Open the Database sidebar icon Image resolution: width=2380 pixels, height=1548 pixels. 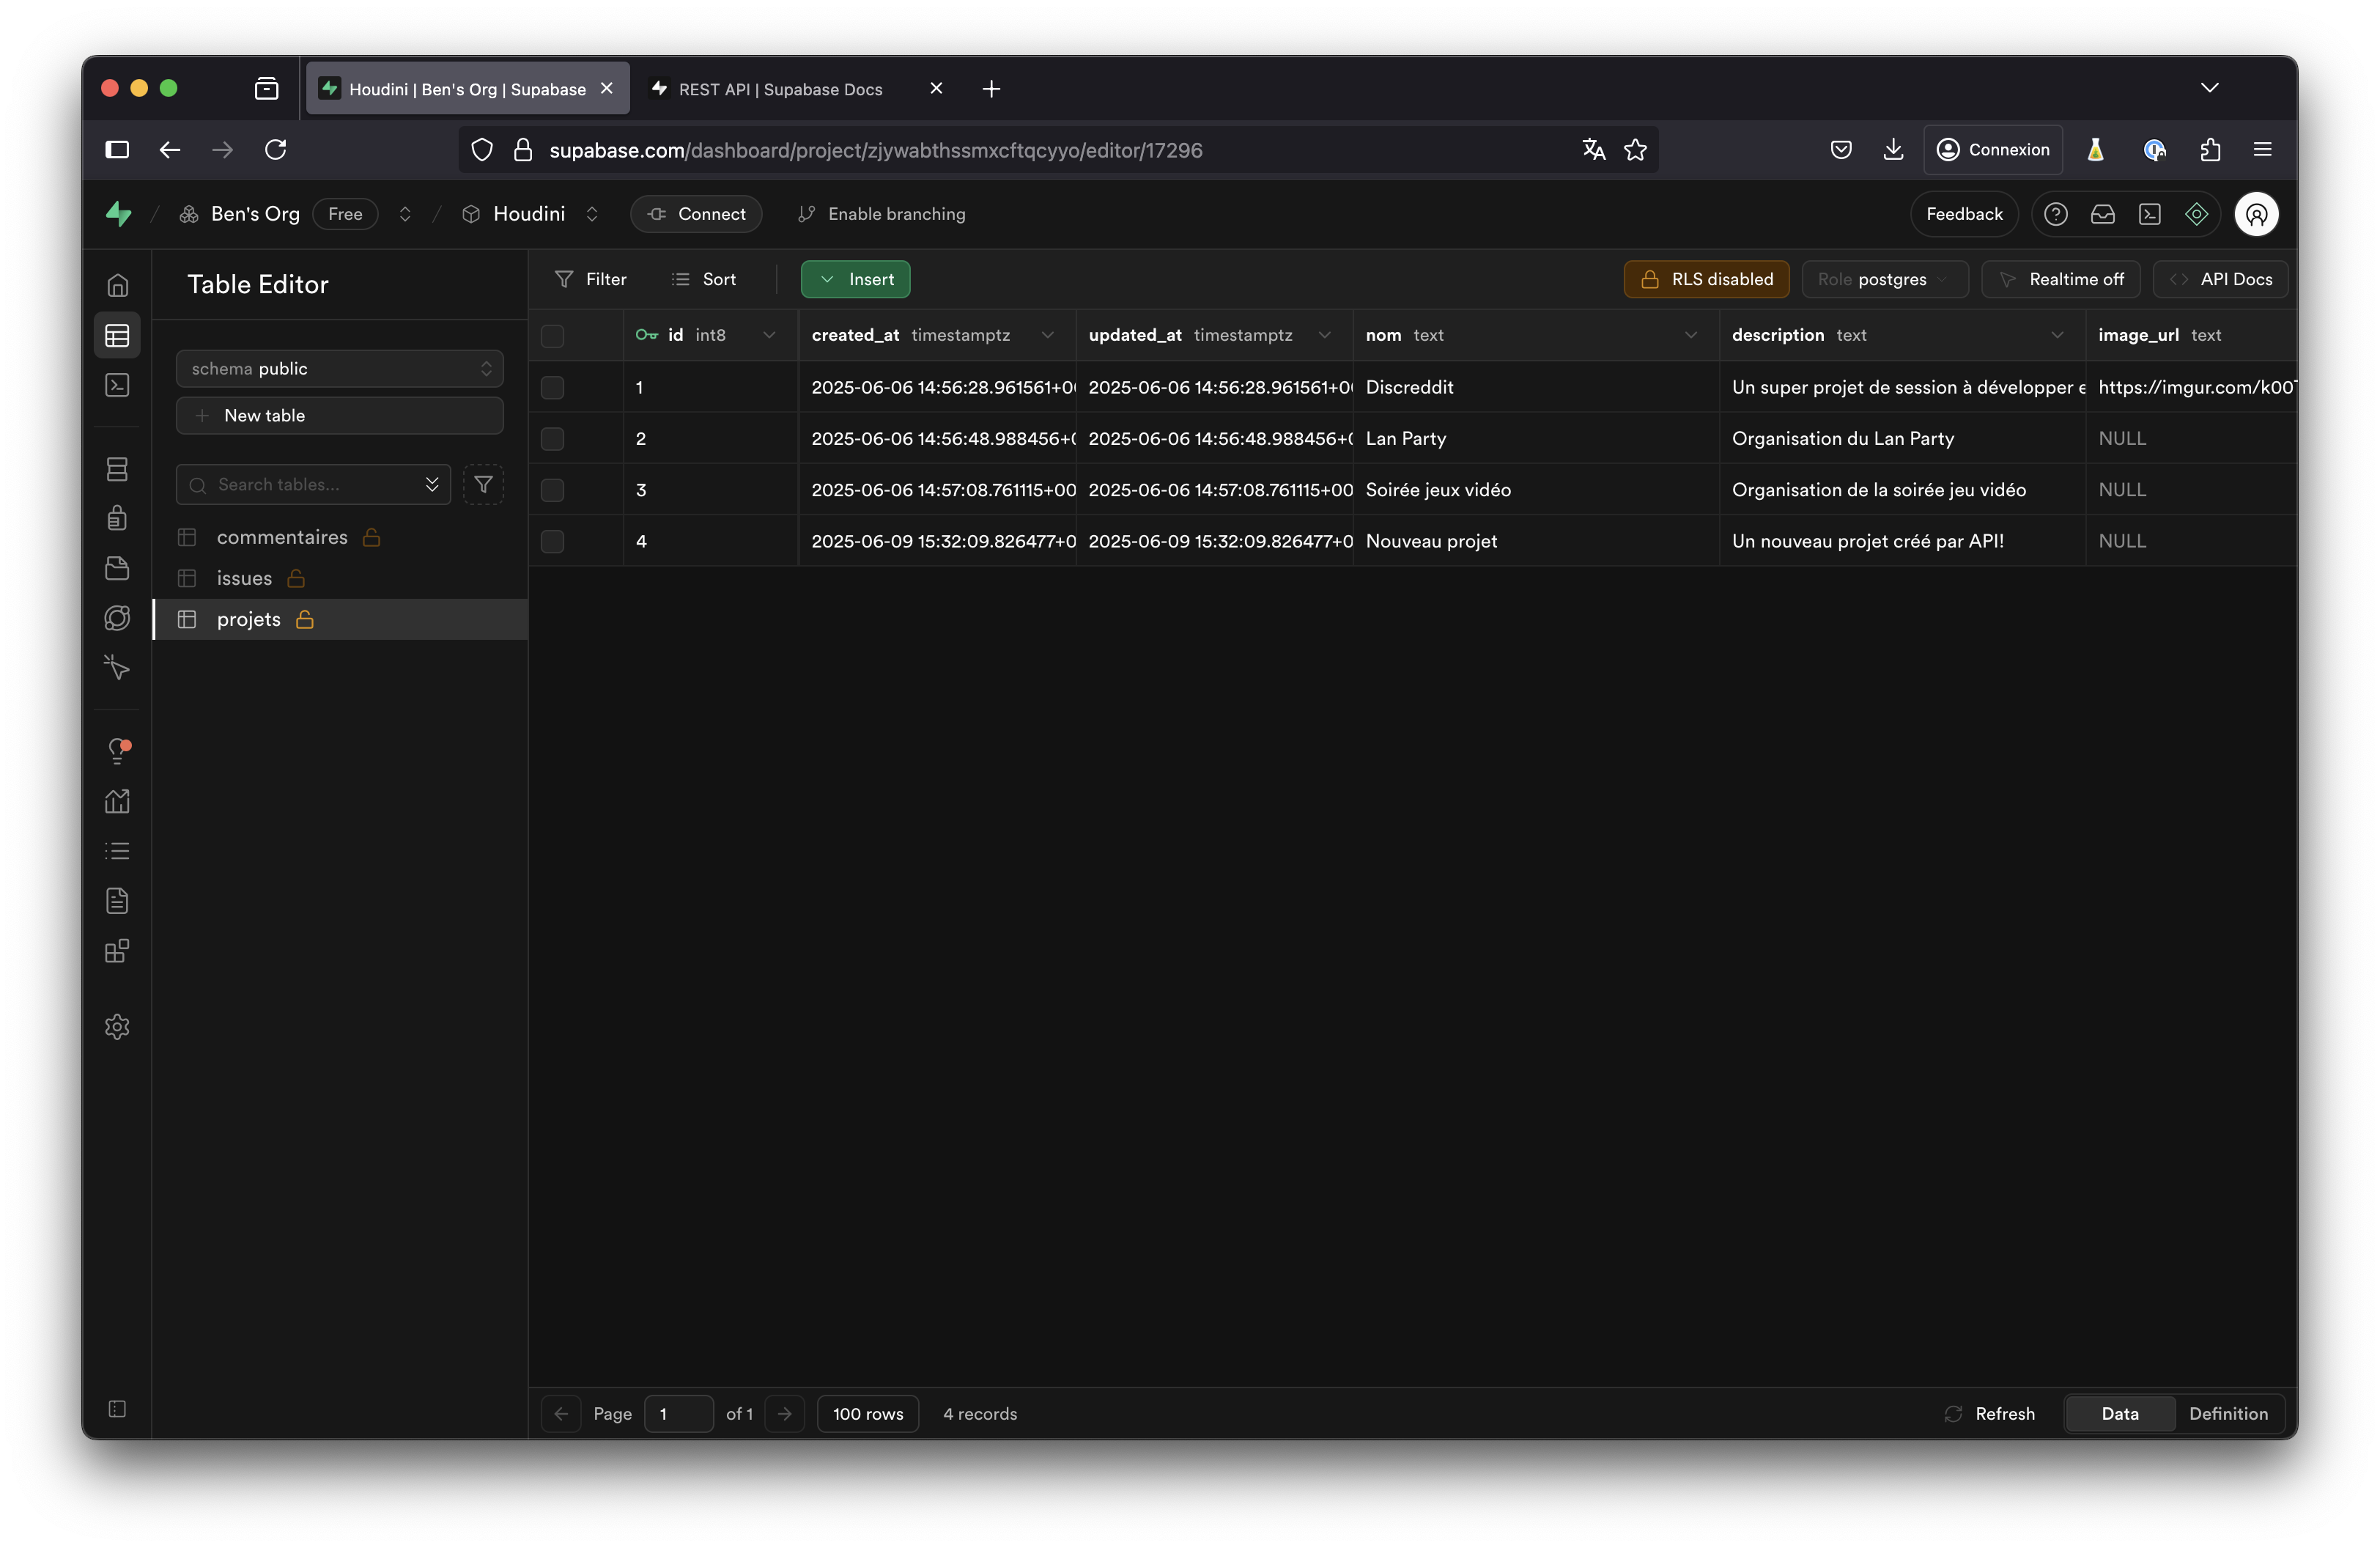(117, 468)
